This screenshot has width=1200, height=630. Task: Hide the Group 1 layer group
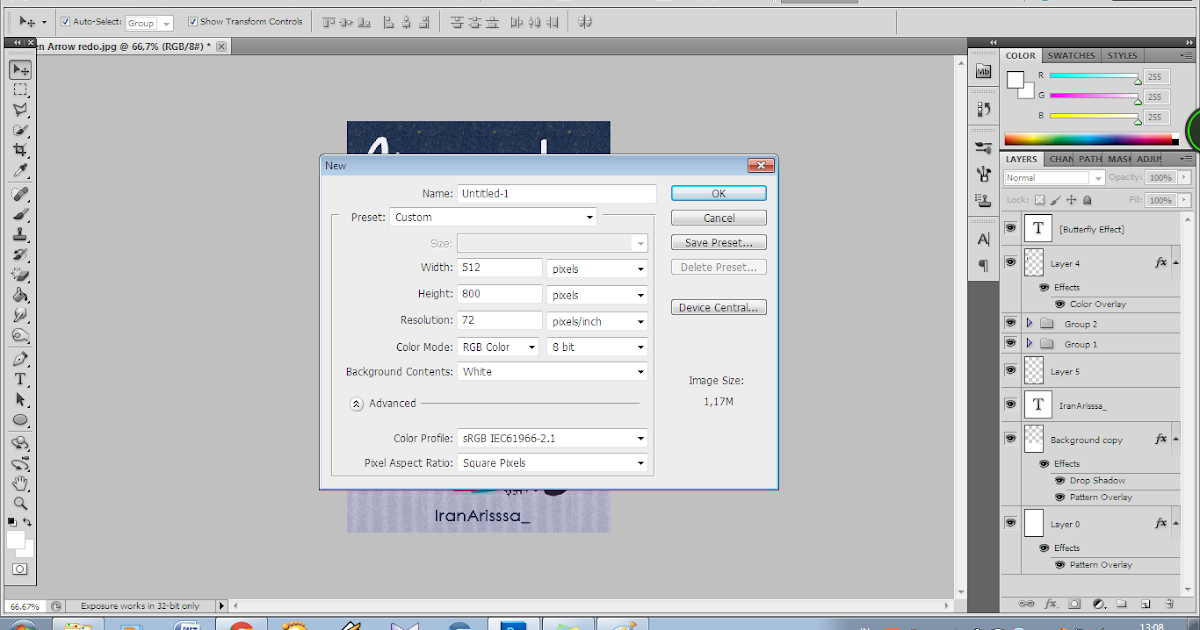(1011, 344)
